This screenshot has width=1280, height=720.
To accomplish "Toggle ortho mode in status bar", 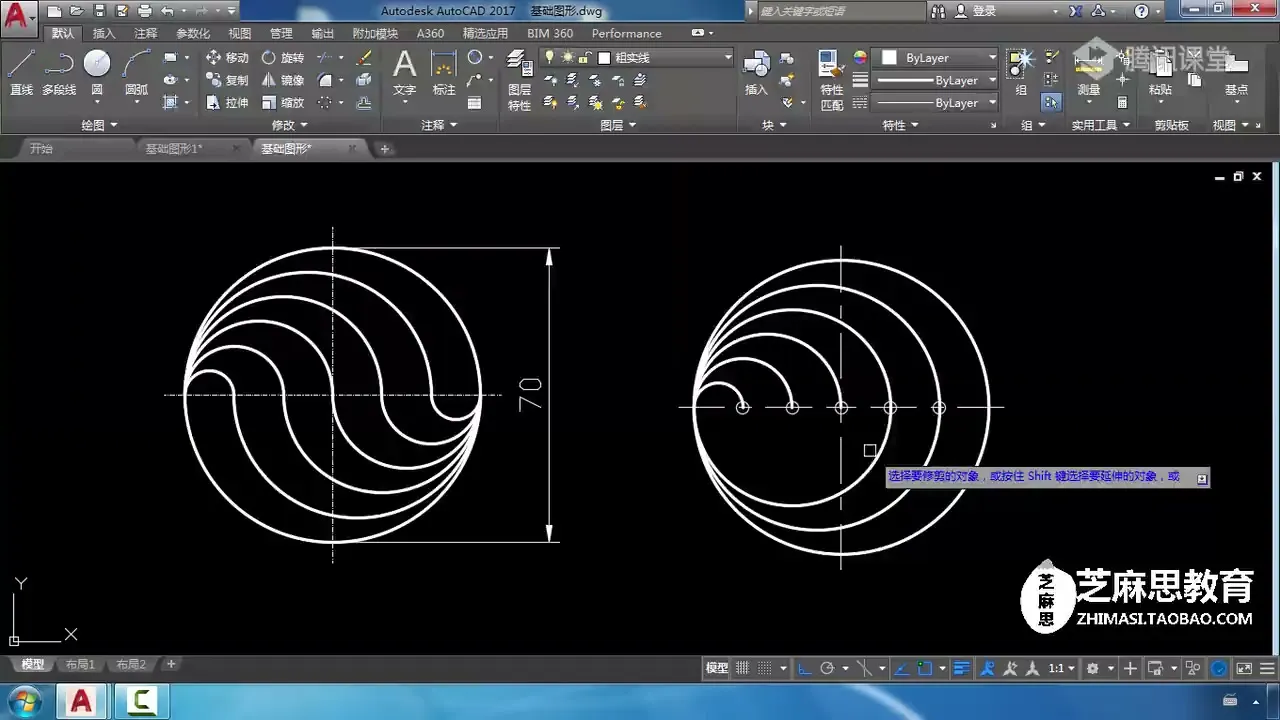I will click(804, 668).
